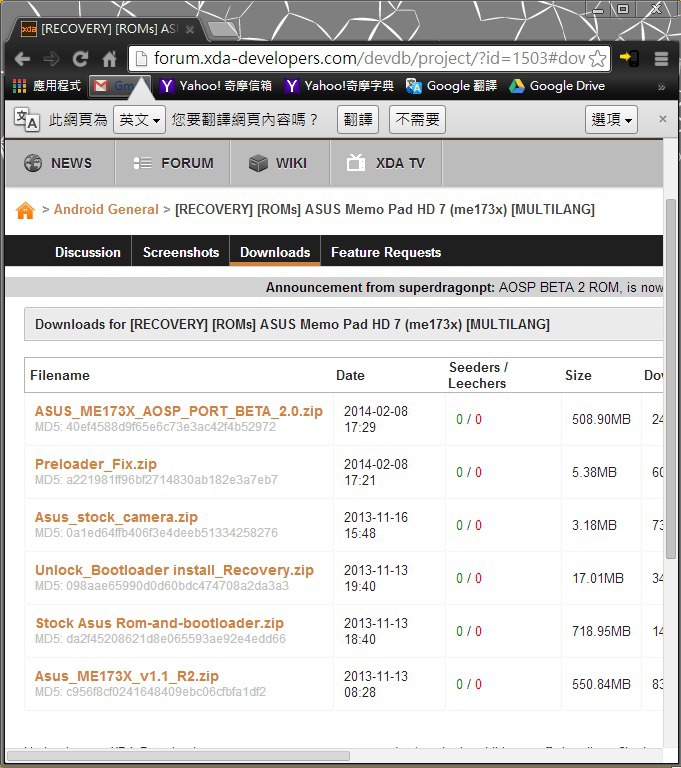Open the Android General breadcrumb link
Viewport: 681px width, 768px height.
[x=106, y=210]
